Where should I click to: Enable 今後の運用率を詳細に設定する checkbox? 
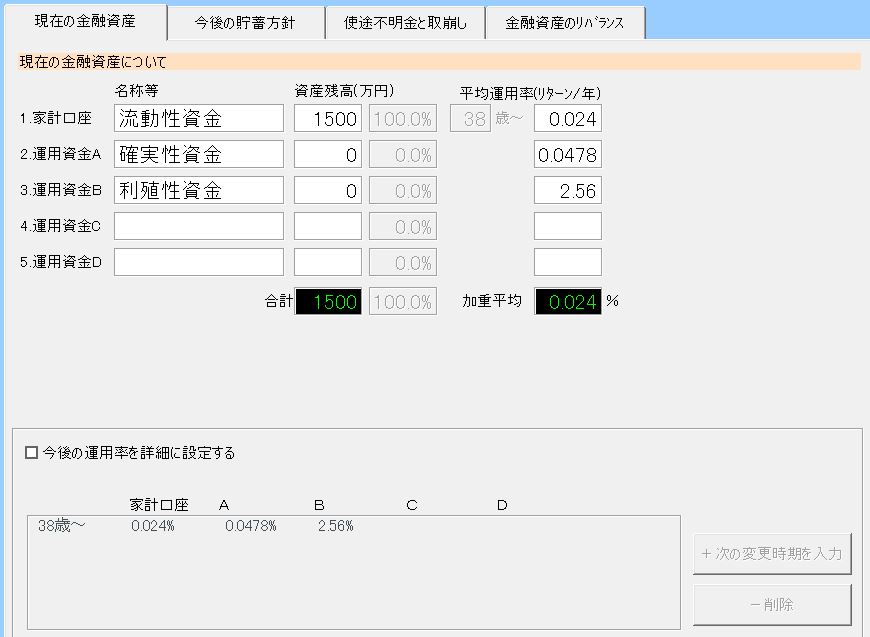[x=32, y=453]
